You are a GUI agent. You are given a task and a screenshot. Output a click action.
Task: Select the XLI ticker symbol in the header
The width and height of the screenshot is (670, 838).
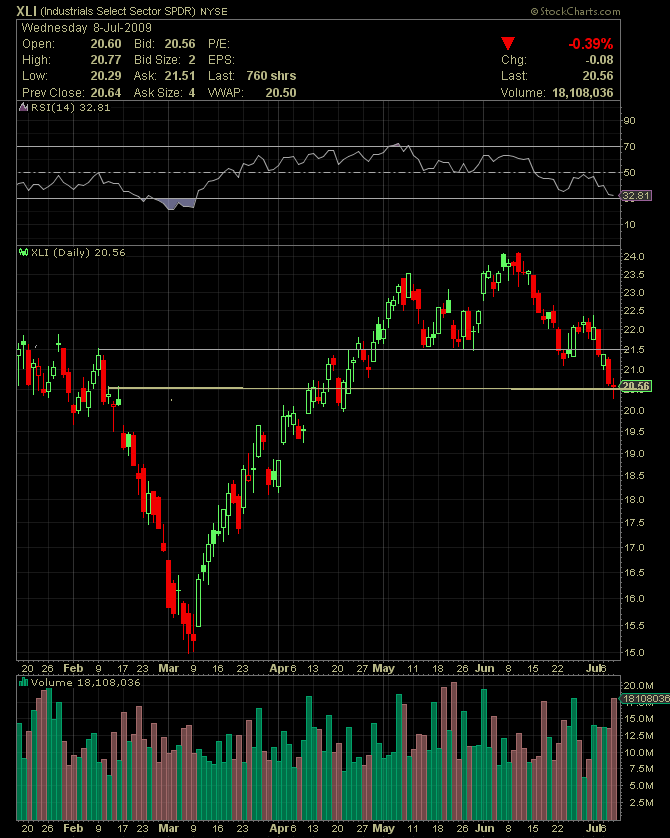(x=27, y=11)
